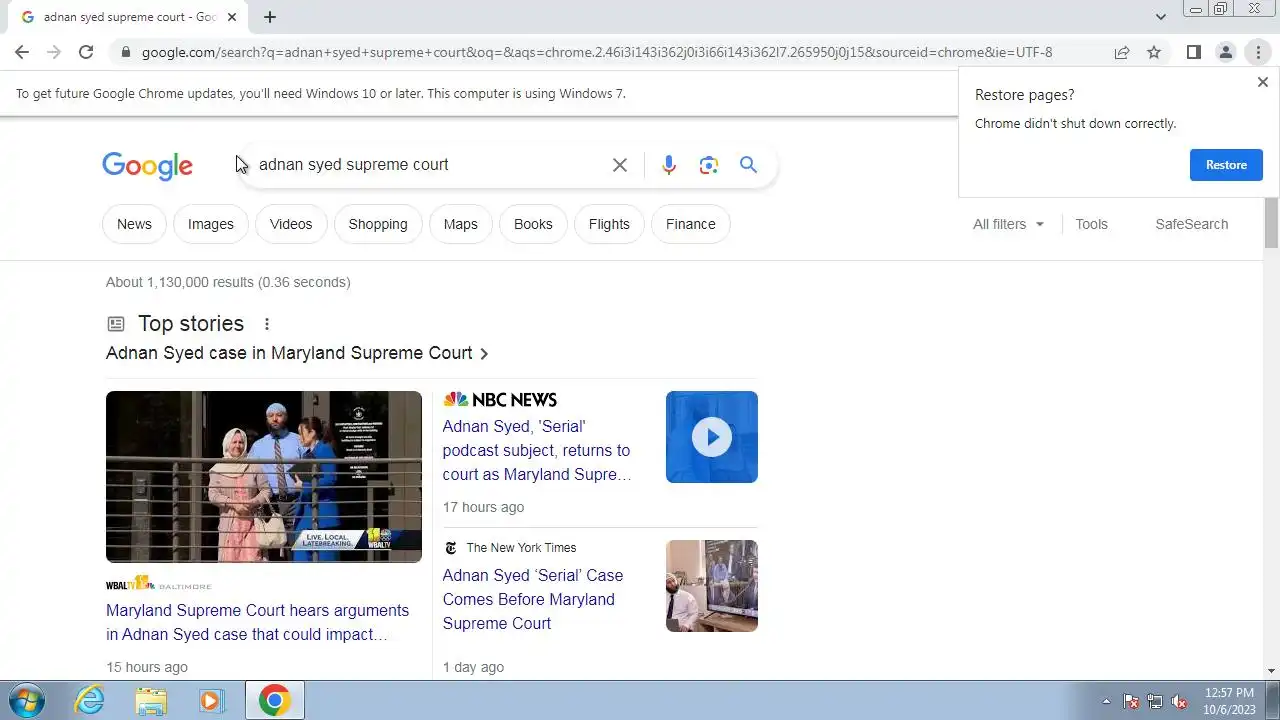
Task: Open the Windows Start menu
Action: point(26,700)
